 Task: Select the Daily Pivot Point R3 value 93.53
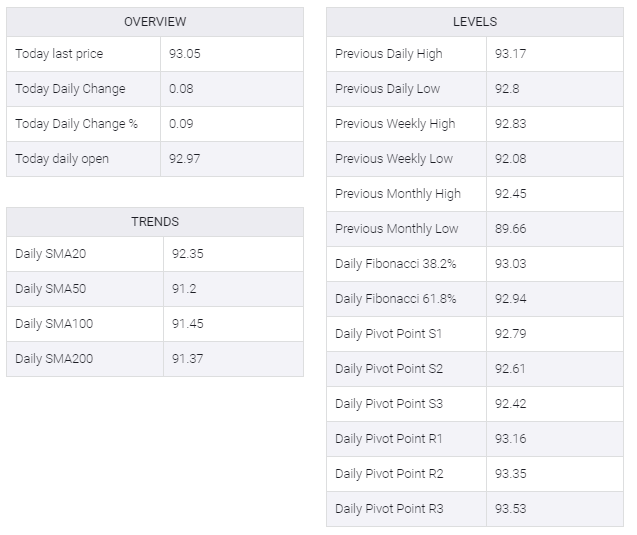(511, 509)
